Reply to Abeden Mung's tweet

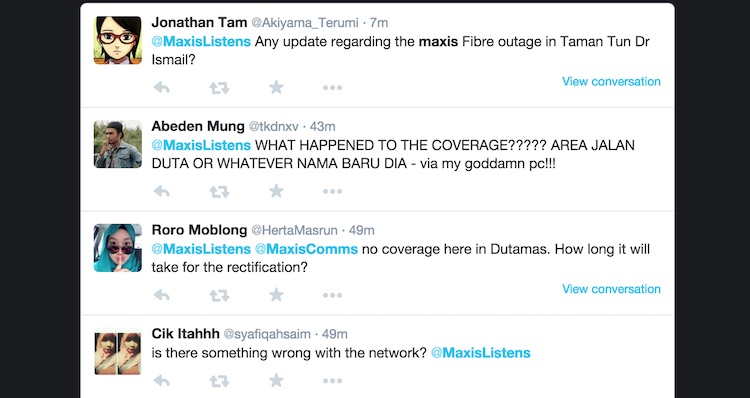[162, 191]
